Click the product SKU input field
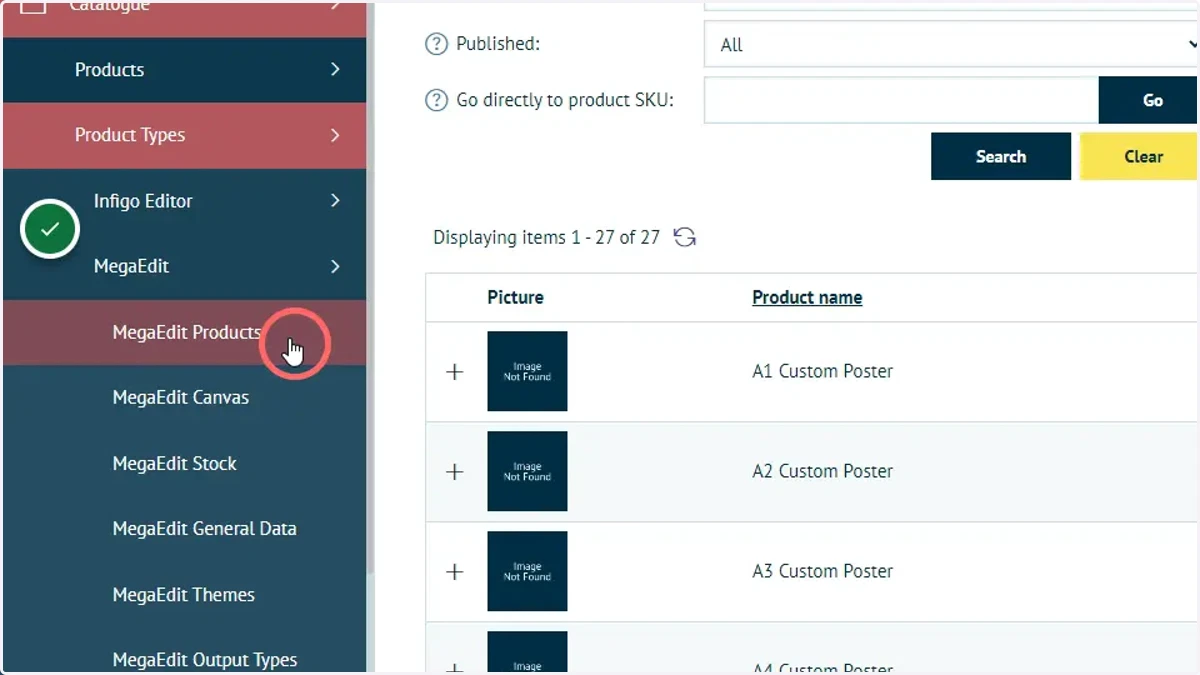This screenshot has height=675, width=1200. tap(901, 100)
